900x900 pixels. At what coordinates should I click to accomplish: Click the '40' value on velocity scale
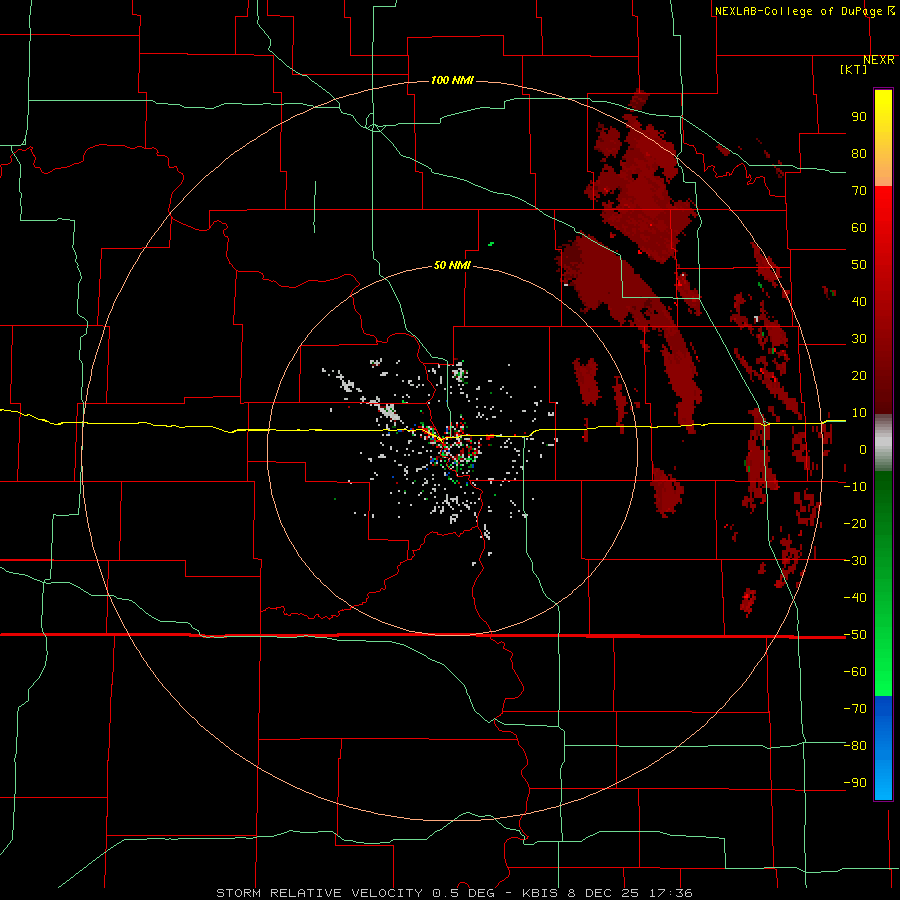(x=859, y=301)
